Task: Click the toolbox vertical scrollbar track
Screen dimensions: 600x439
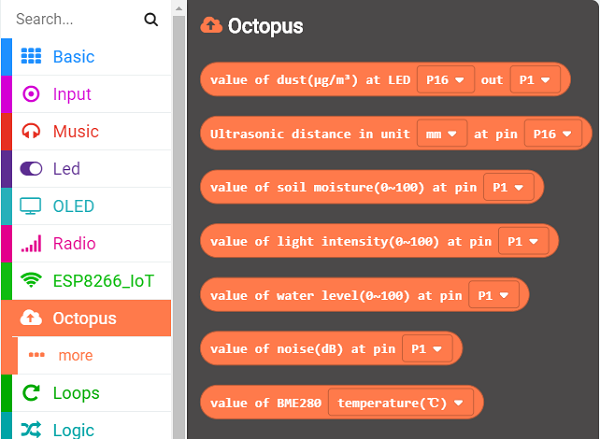Action: [179, 226]
